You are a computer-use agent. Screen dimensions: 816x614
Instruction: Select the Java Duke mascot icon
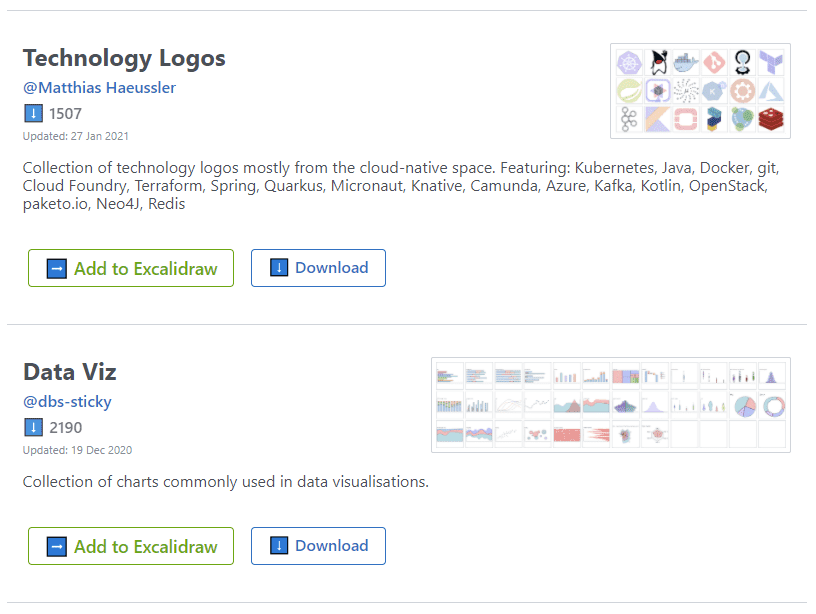[659, 62]
